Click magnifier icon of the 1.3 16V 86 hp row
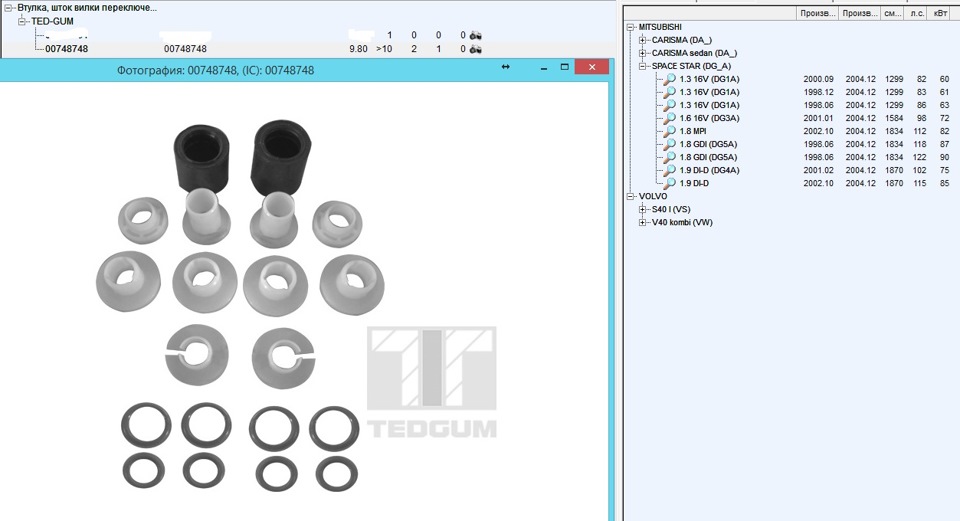The width and height of the screenshot is (960, 521). tap(670, 105)
